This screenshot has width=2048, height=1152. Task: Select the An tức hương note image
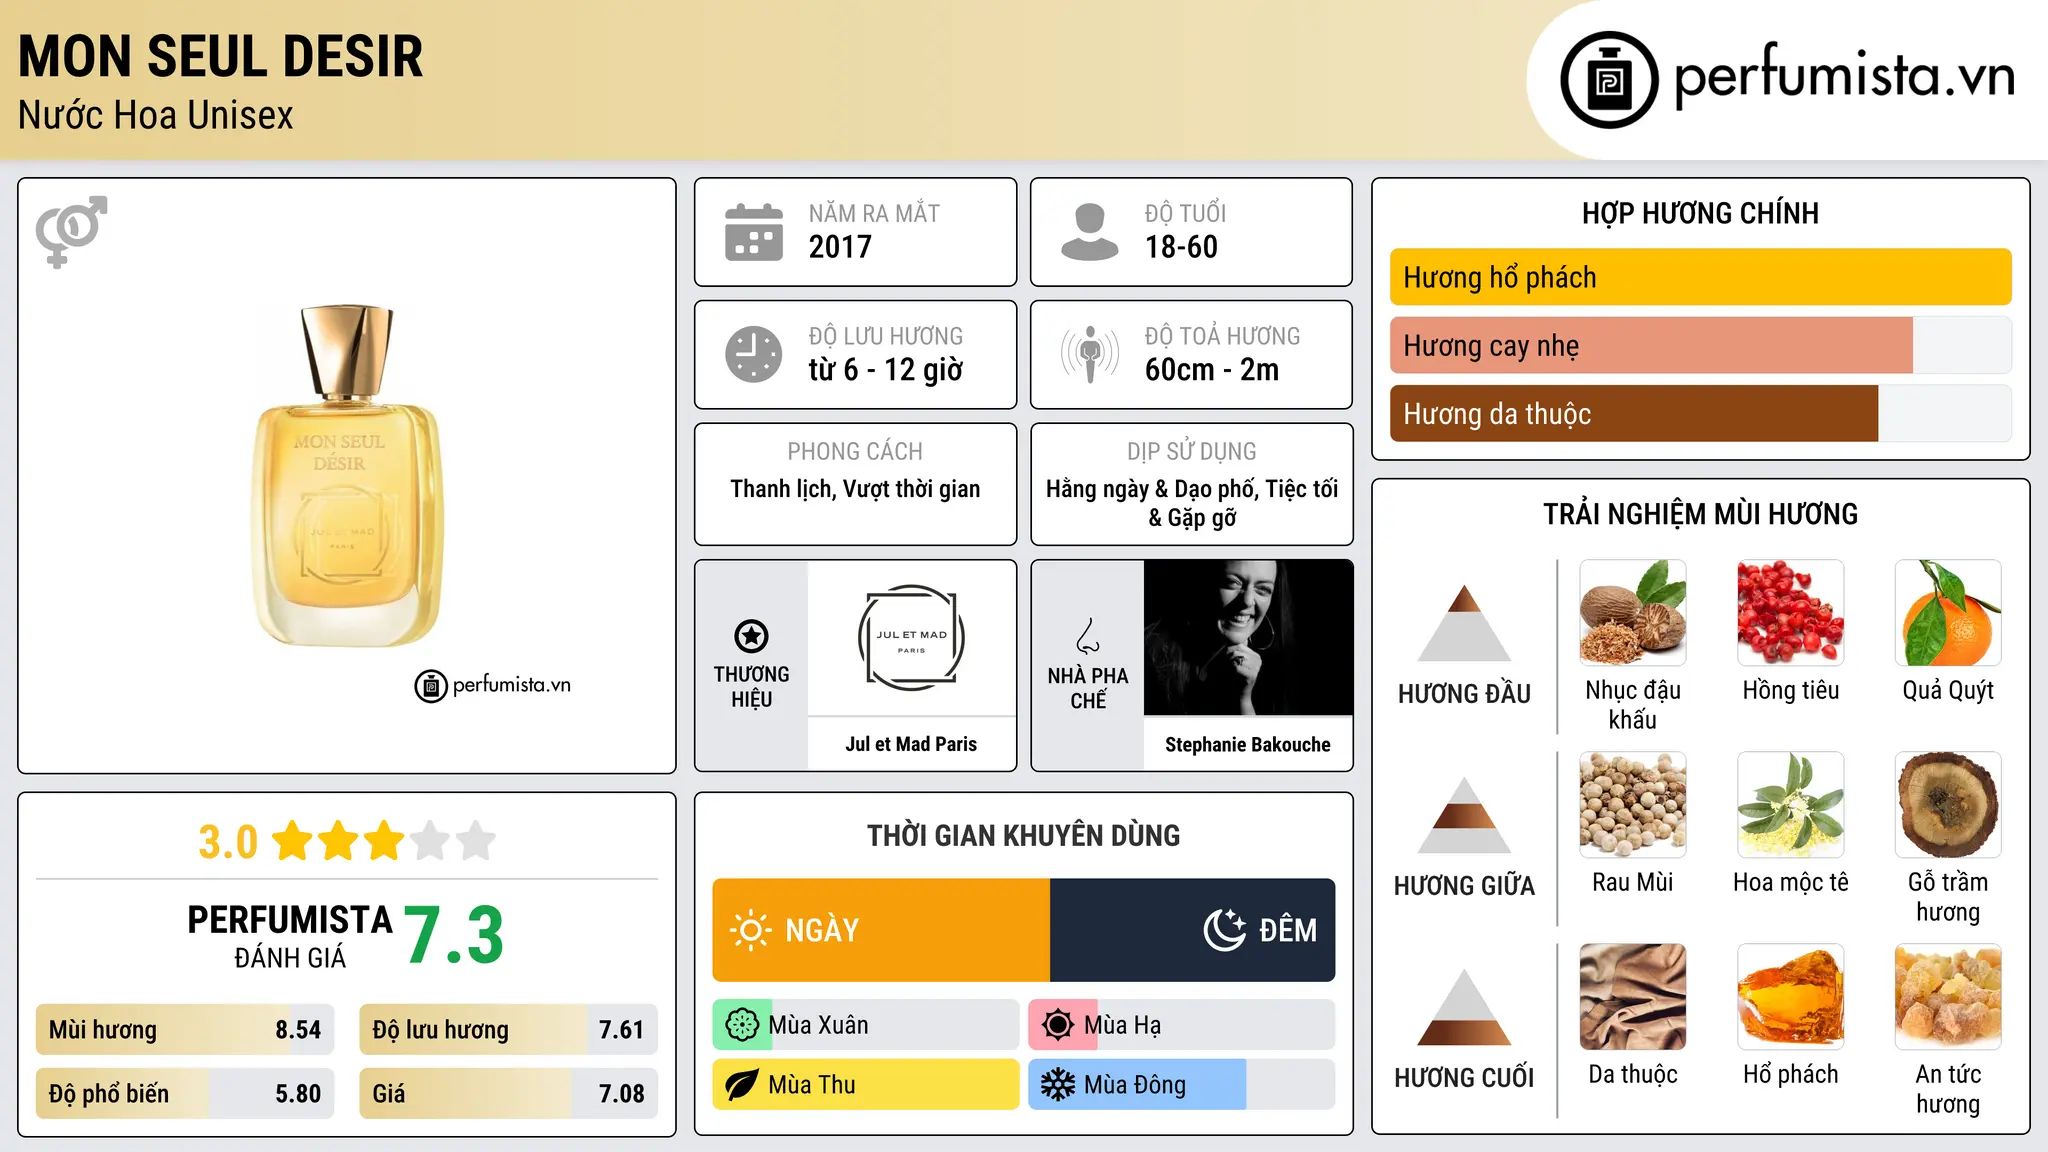tap(1948, 997)
